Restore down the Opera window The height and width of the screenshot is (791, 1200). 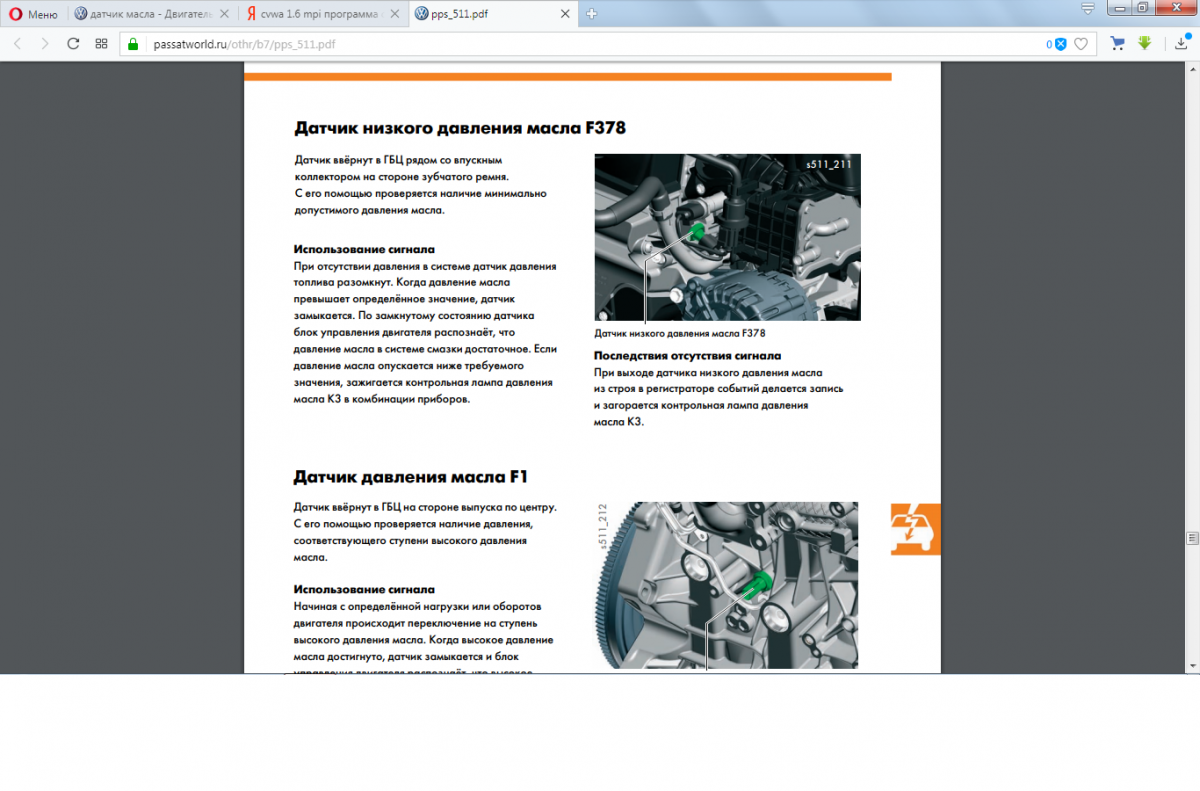point(1143,8)
